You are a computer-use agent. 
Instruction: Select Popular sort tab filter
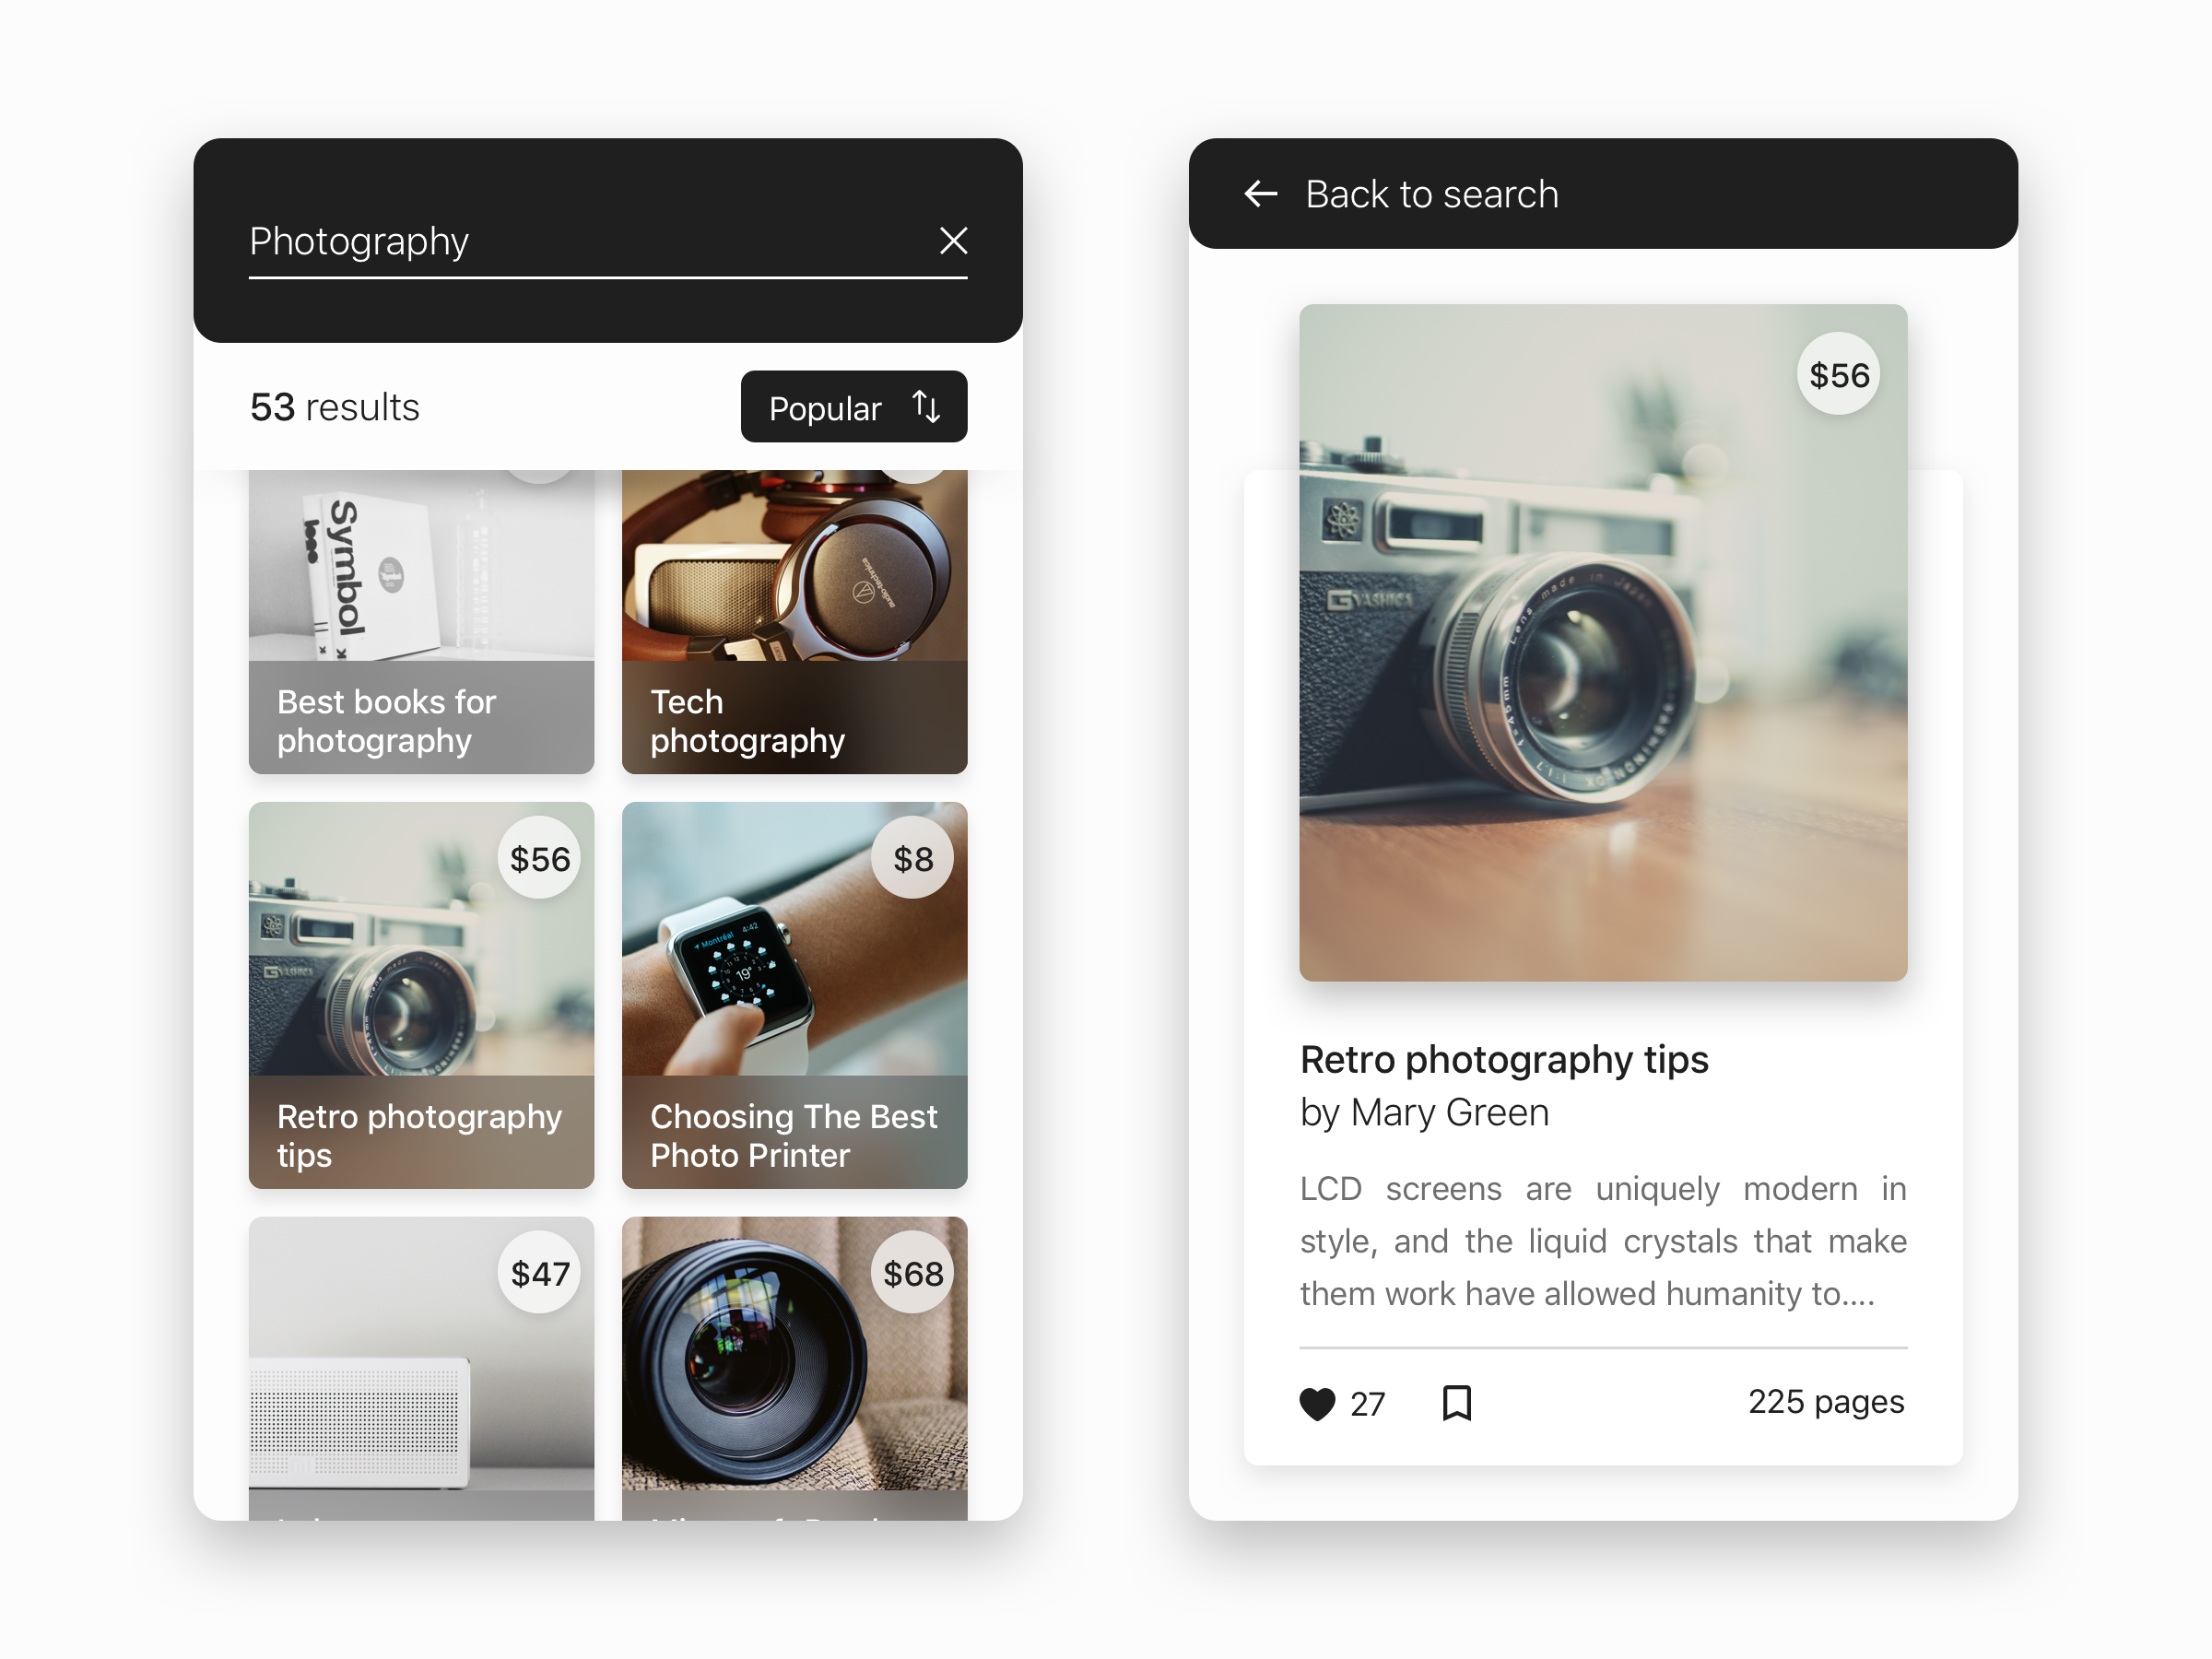(x=857, y=407)
